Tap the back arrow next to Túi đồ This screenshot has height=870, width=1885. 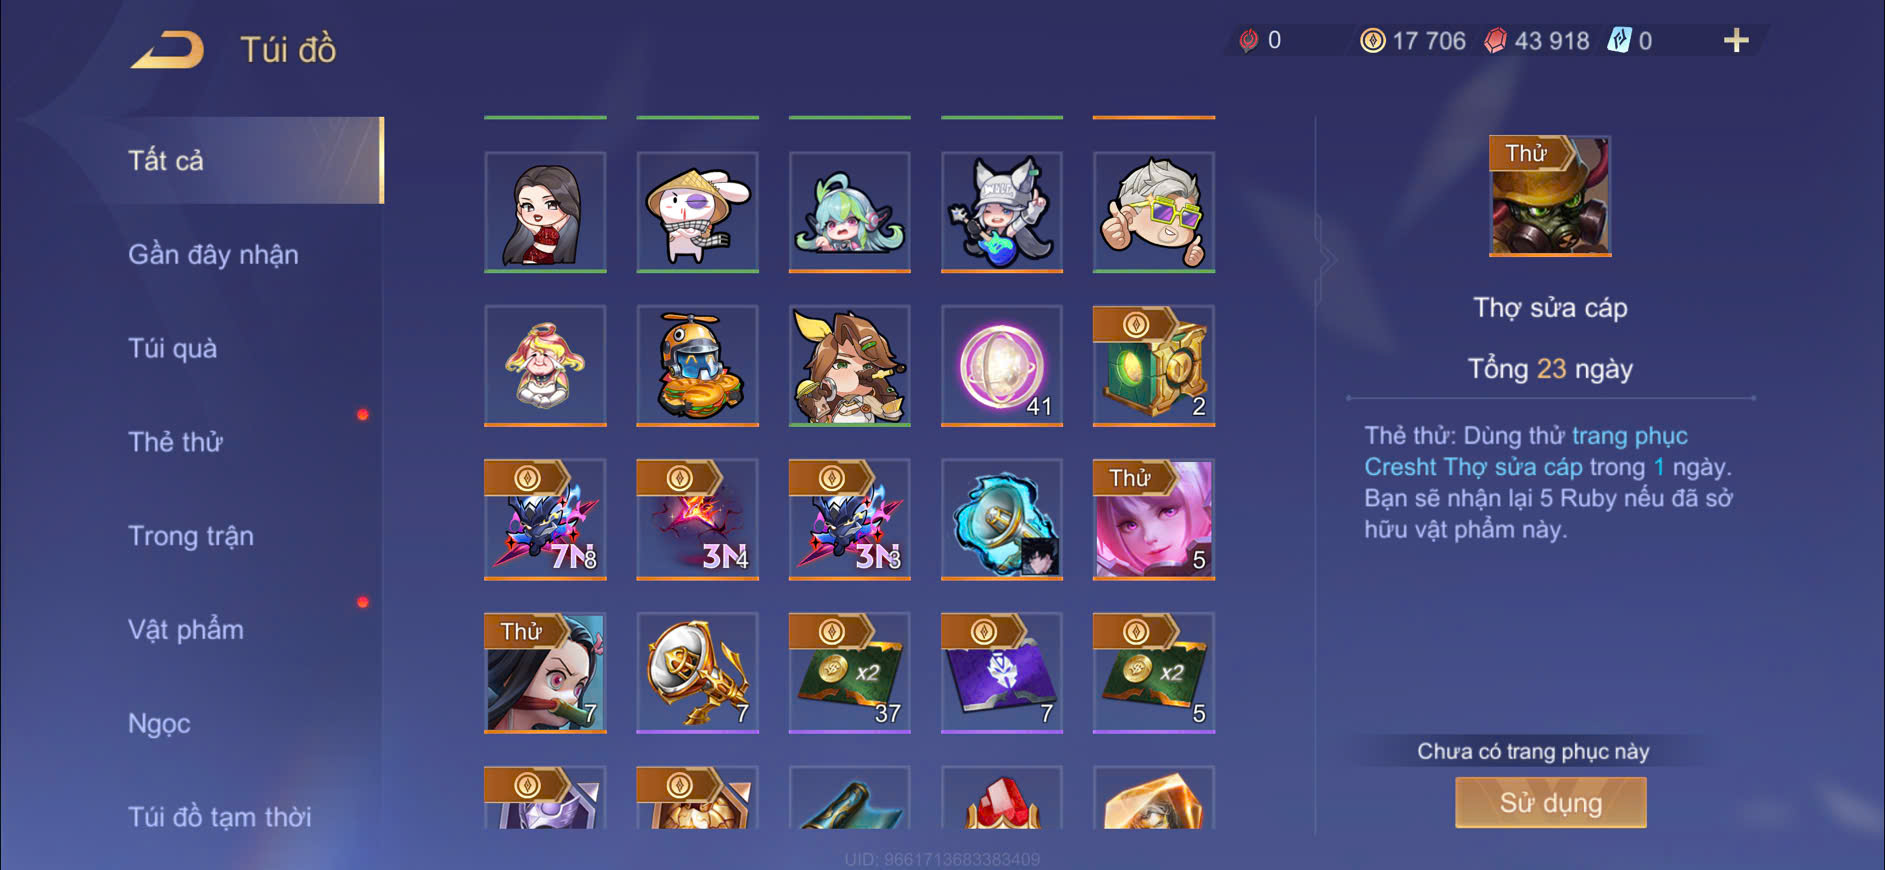pos(167,49)
